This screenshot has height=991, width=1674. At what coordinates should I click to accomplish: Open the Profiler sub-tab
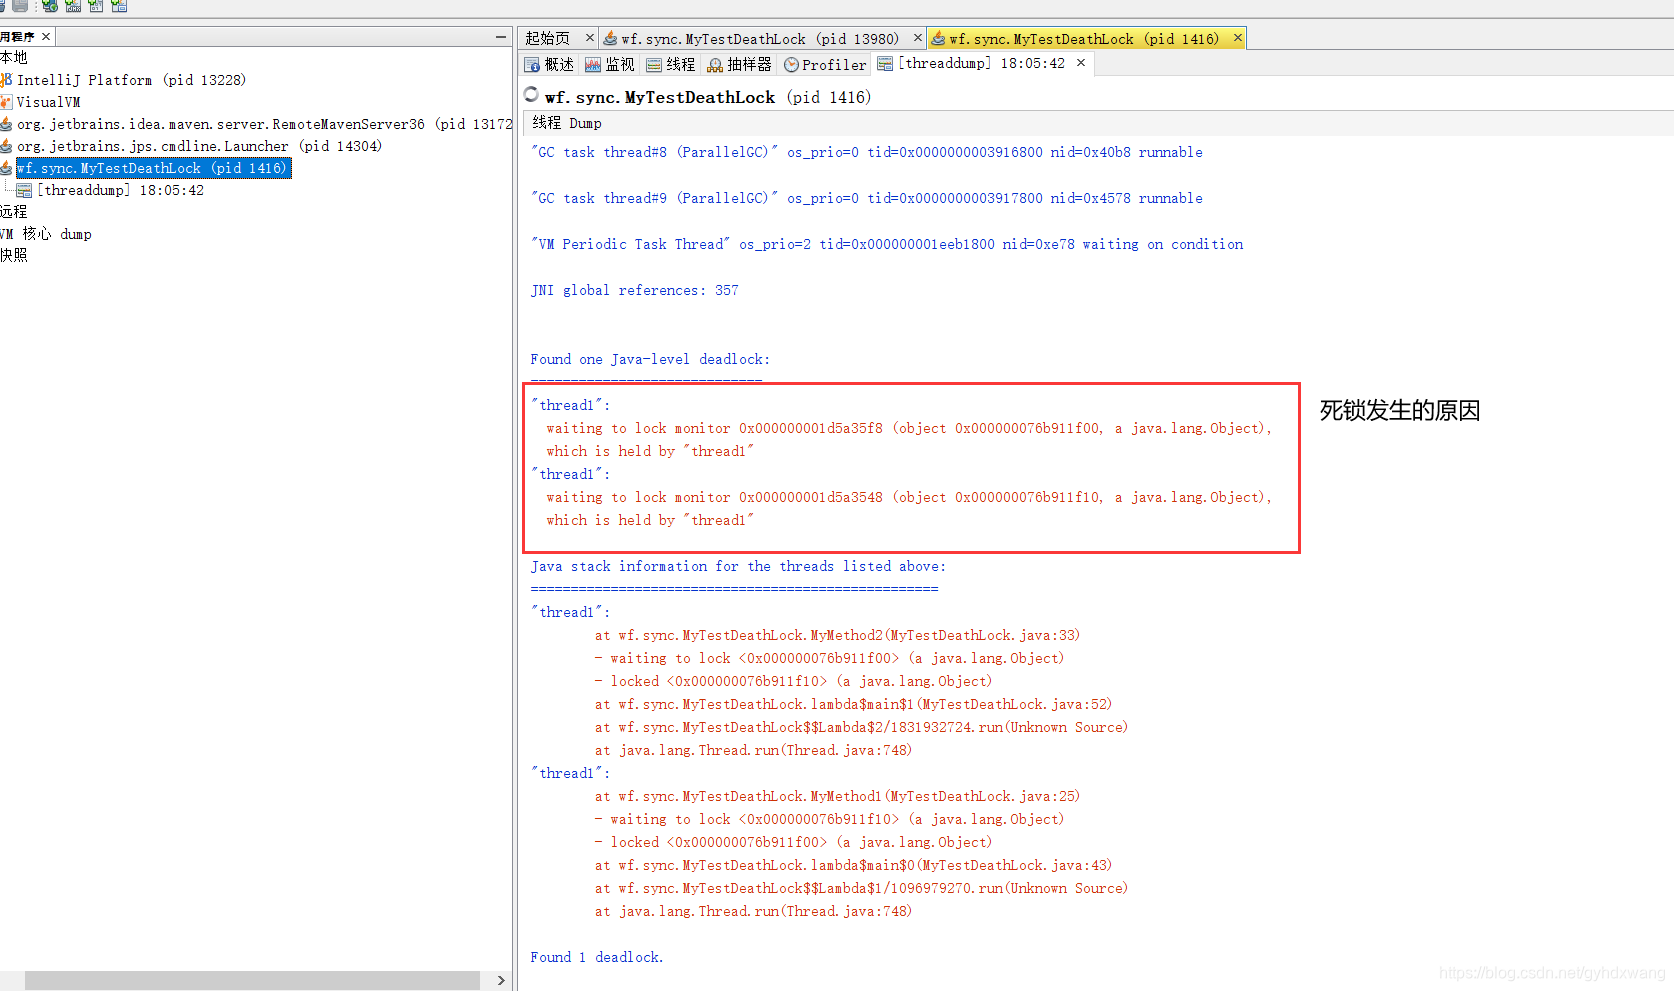pyautogui.click(x=825, y=64)
